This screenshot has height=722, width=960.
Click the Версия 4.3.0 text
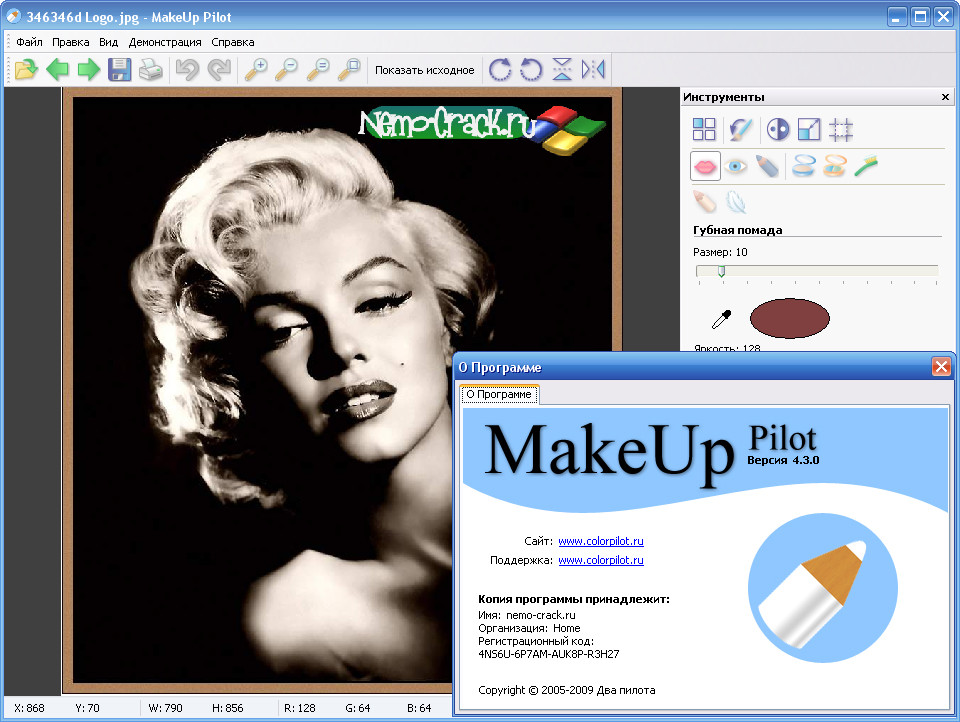point(783,461)
